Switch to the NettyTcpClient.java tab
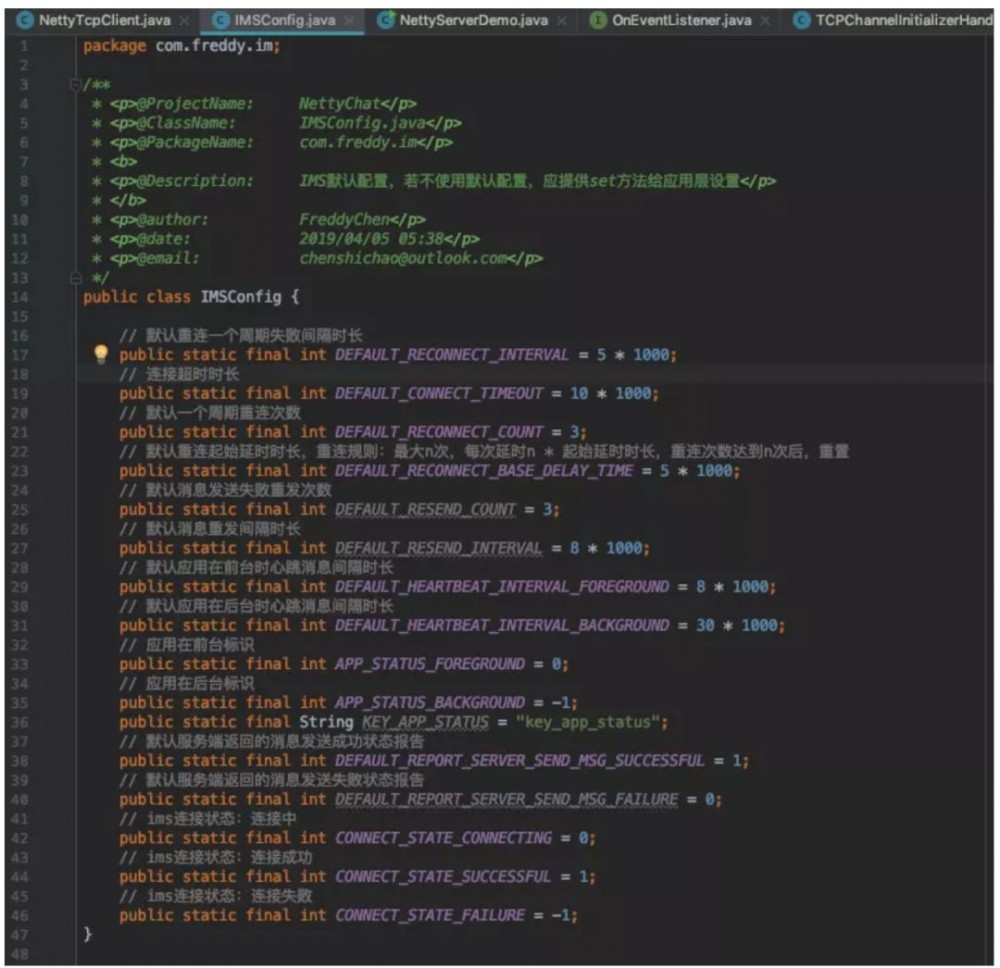The width and height of the screenshot is (1000, 968). pyautogui.click(x=104, y=20)
